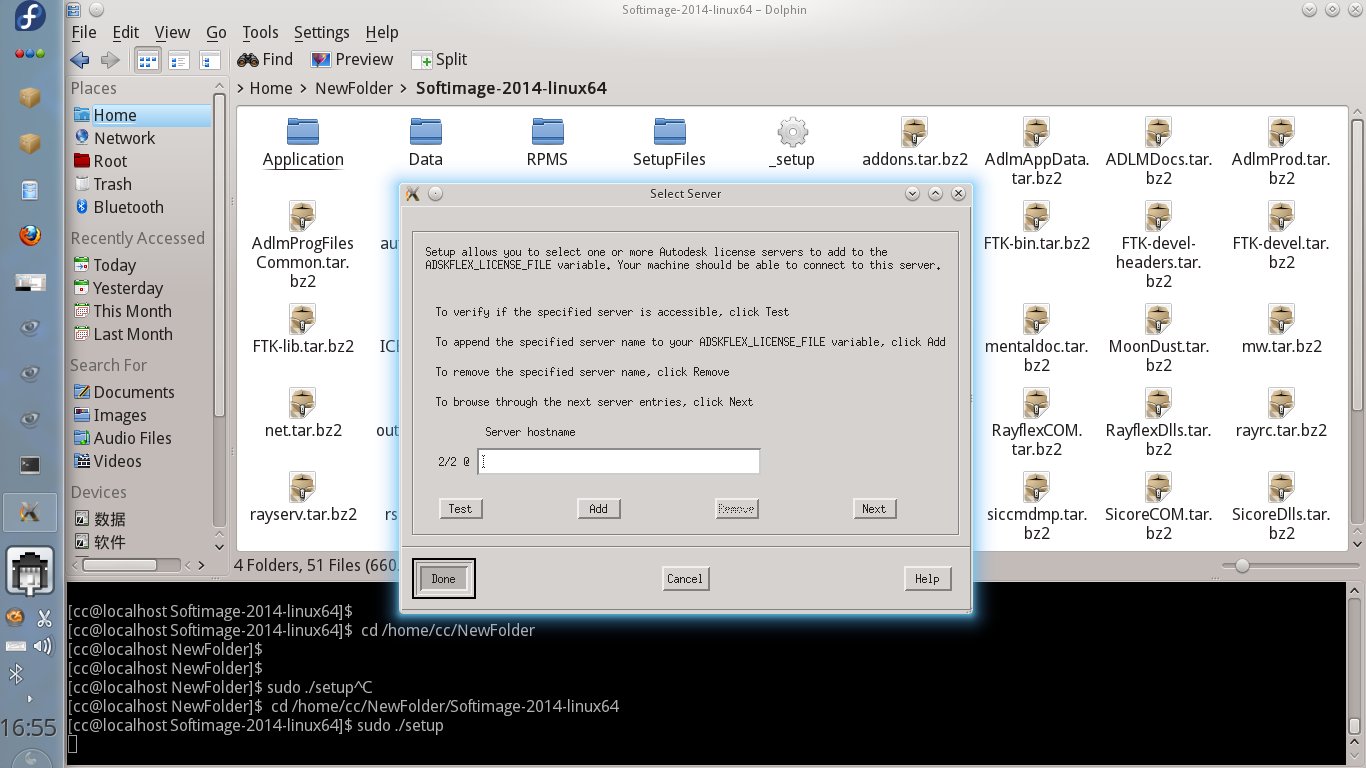Open the View menu
The image size is (1366, 768).
click(x=172, y=32)
